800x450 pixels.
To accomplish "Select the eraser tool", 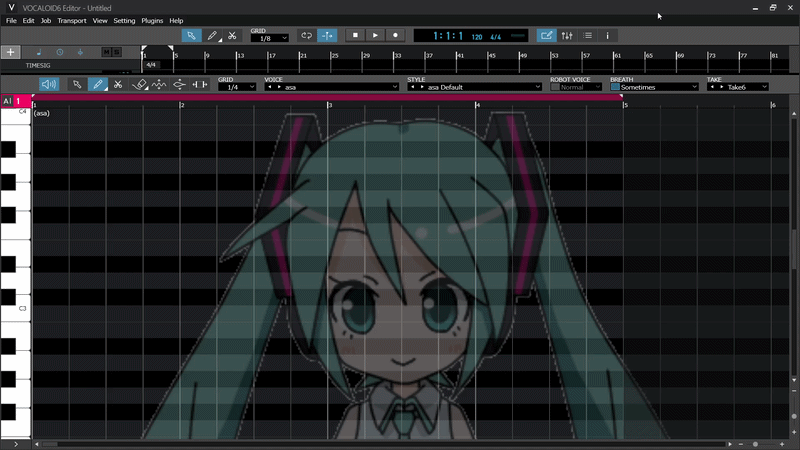I will click(x=139, y=84).
